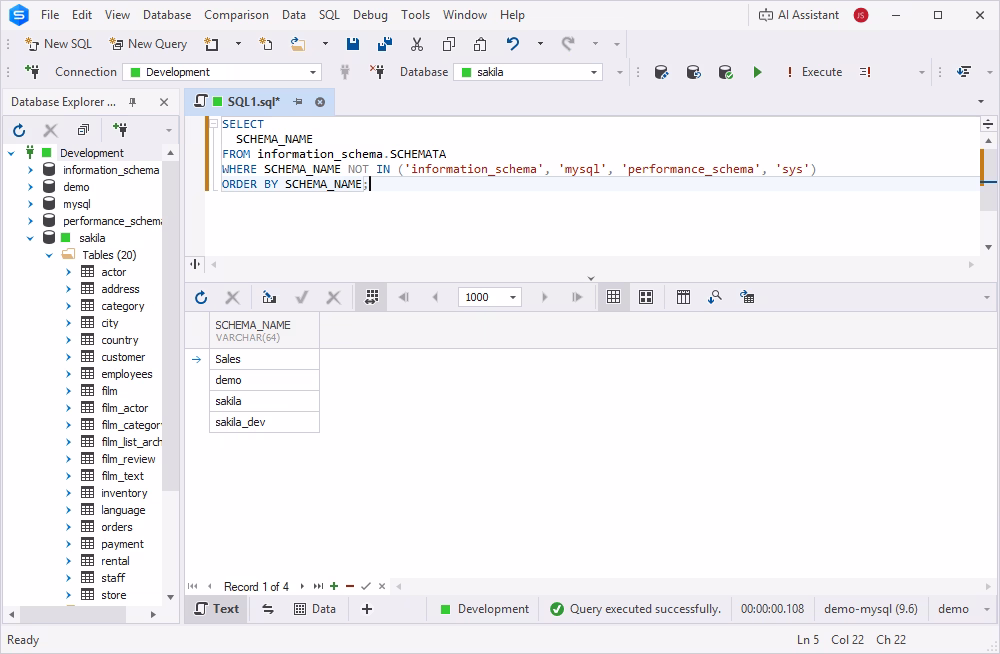This screenshot has height=654, width=1000.
Task: Switch to the Text view tab
Action: click(217, 609)
